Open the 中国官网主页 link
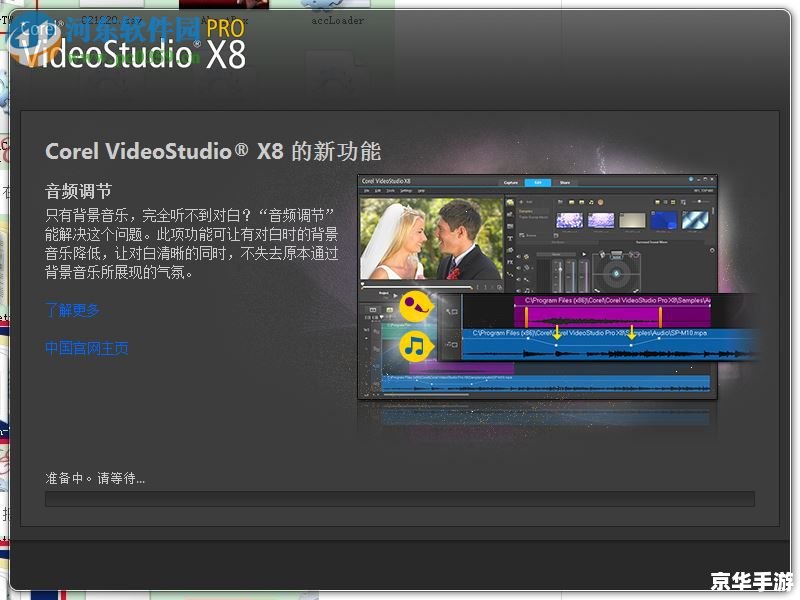 pyautogui.click(x=87, y=348)
